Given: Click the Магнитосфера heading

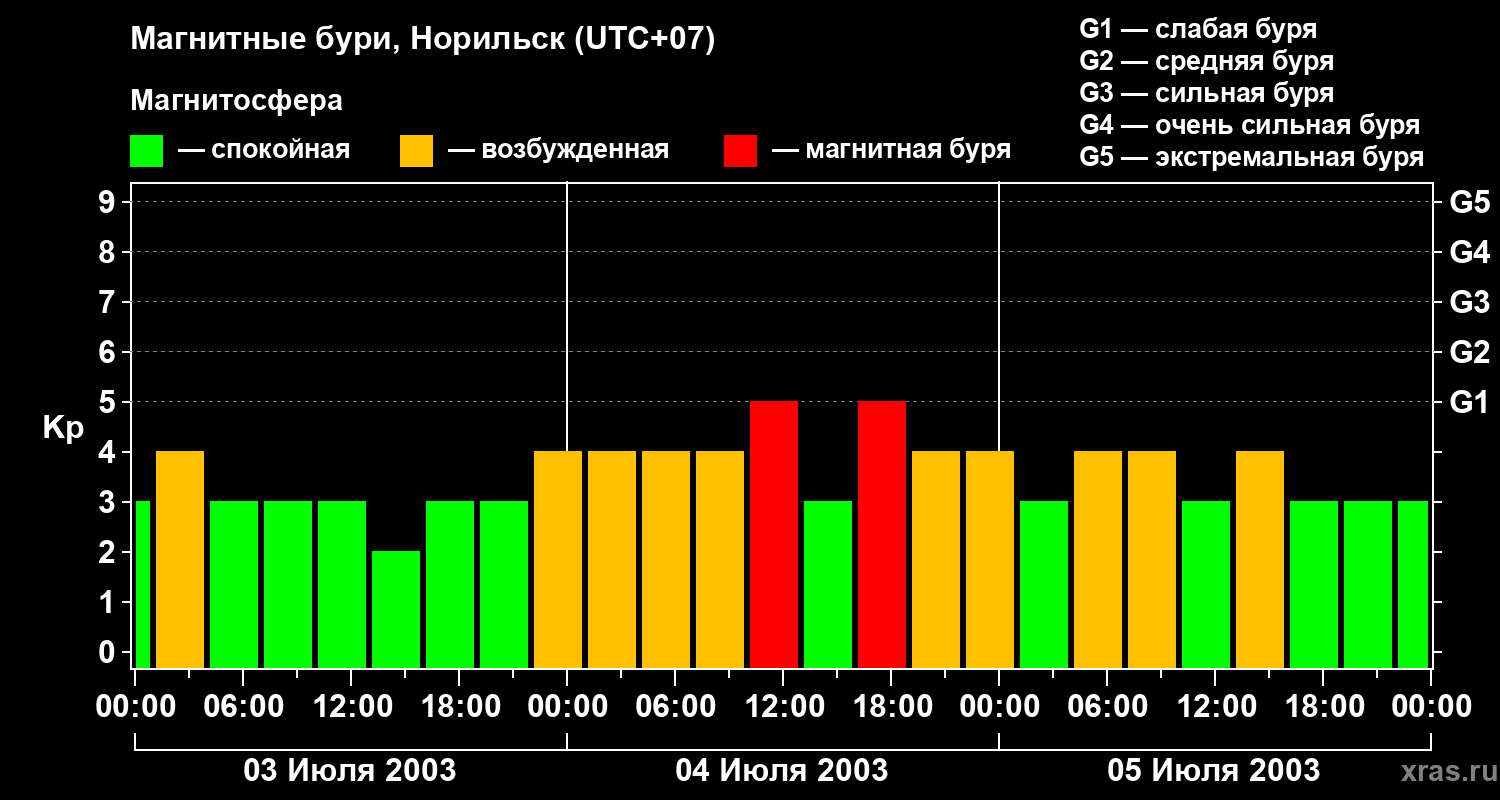Looking at the screenshot, I should tap(236, 101).
